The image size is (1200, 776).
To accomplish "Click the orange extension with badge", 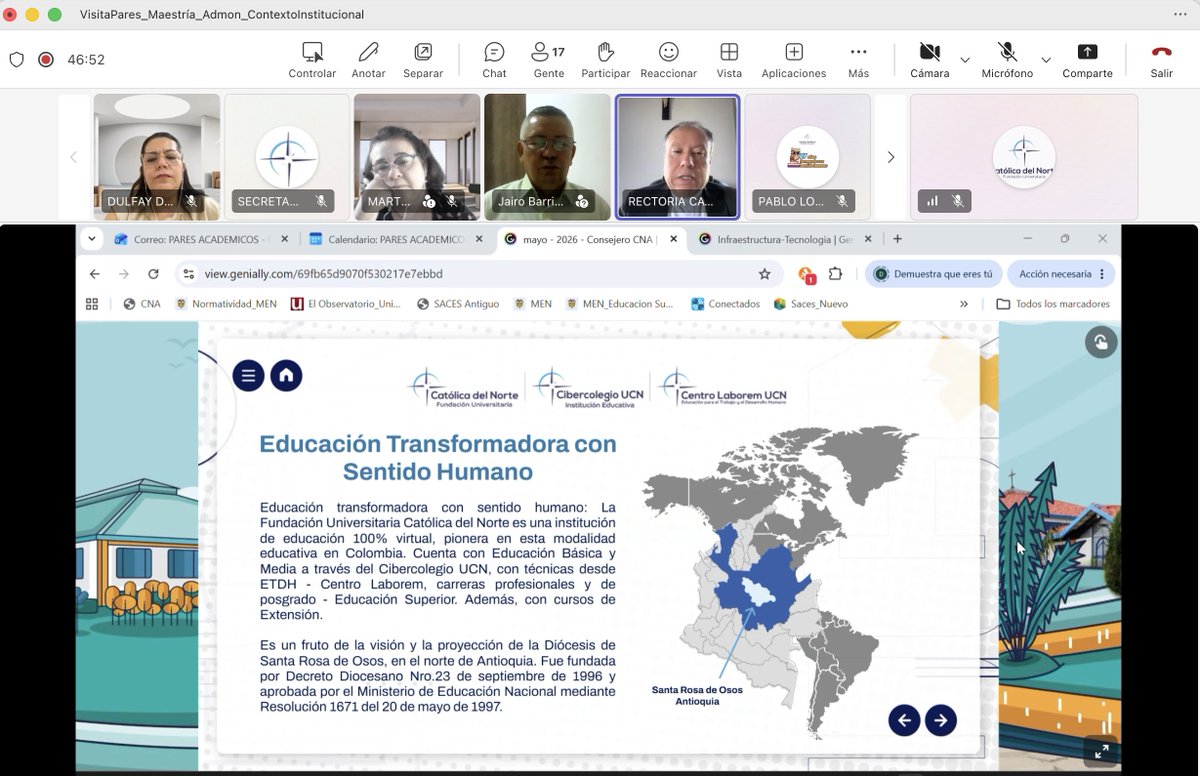I will [806, 275].
